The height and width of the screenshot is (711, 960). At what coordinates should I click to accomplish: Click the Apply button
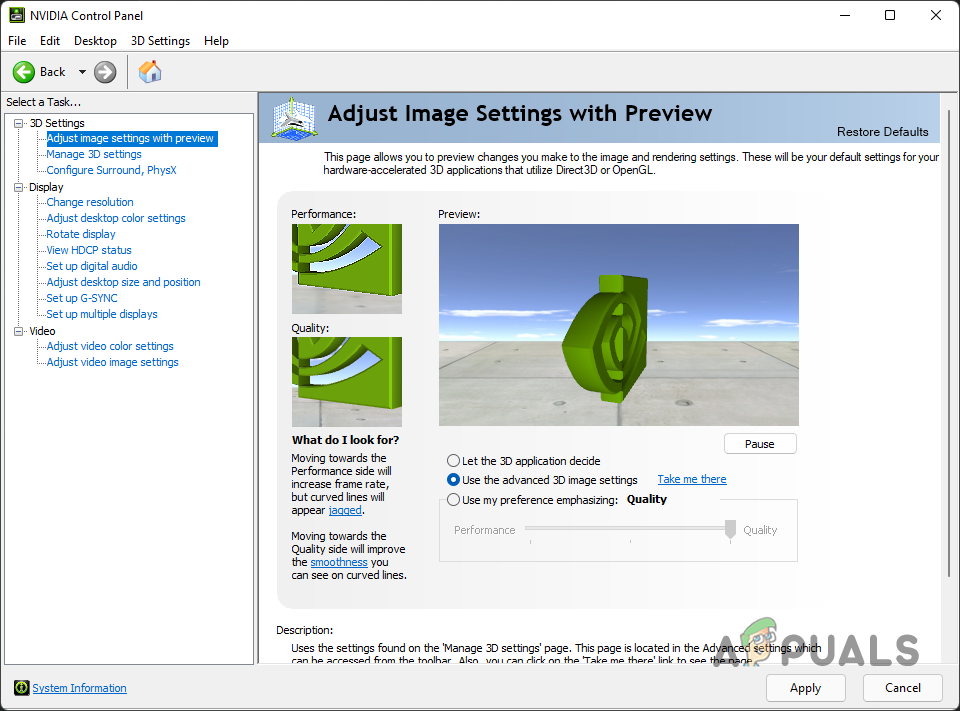(x=806, y=688)
